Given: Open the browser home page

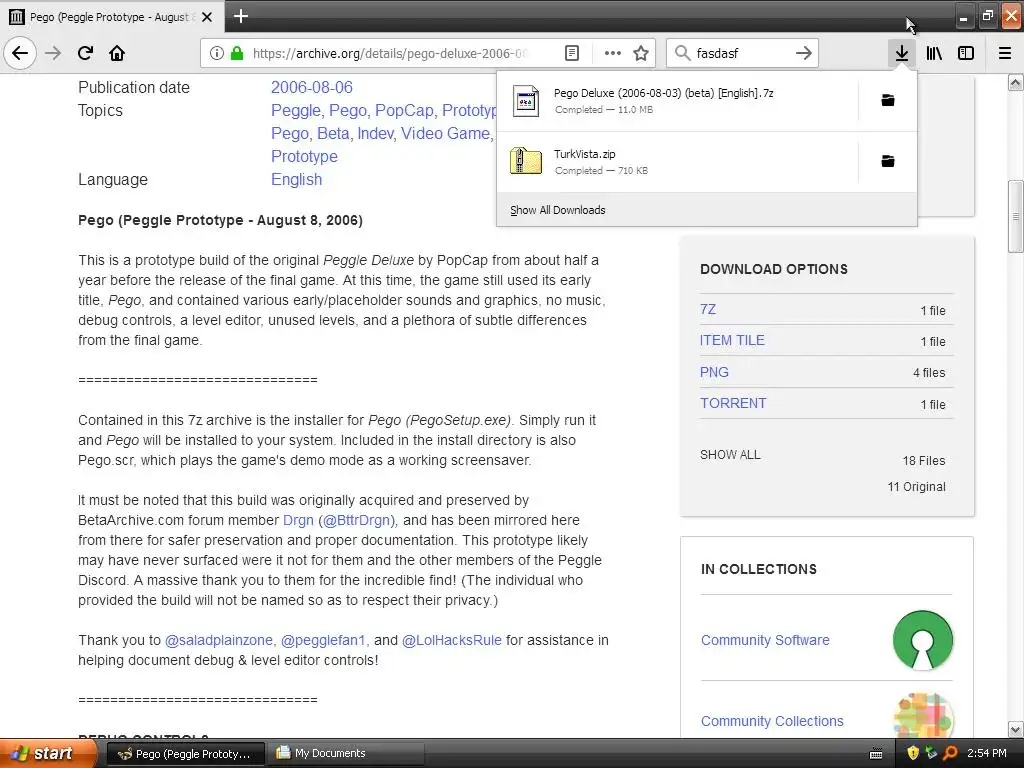Looking at the screenshot, I should click(x=117, y=53).
